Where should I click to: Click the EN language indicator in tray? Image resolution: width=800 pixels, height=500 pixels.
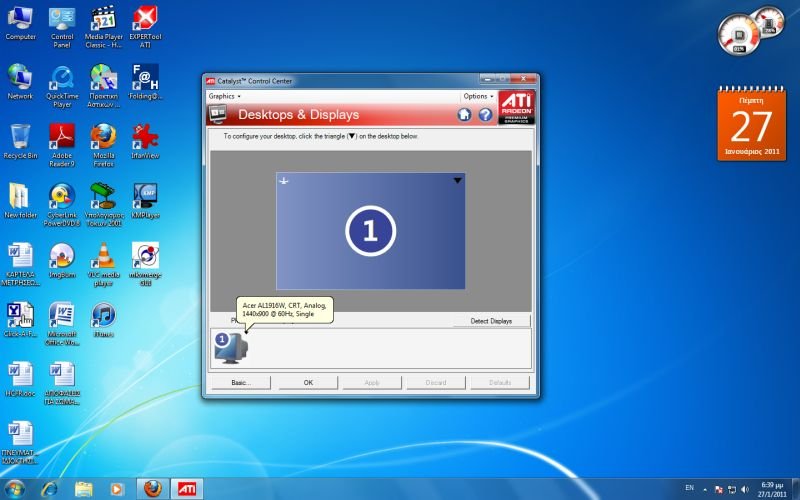tap(689, 488)
